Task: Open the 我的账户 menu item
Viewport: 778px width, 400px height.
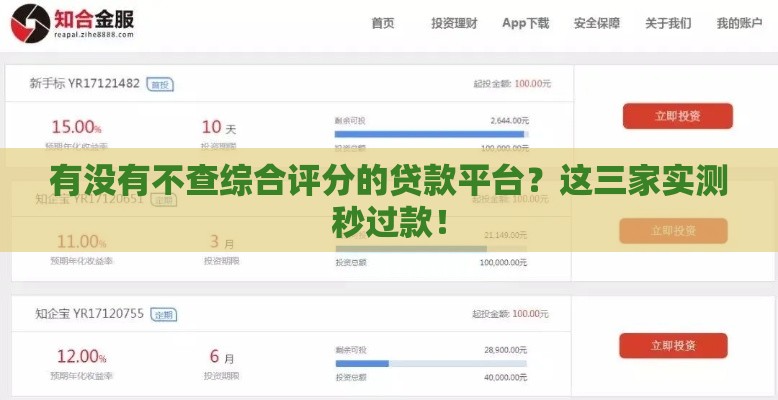Action: pos(739,23)
